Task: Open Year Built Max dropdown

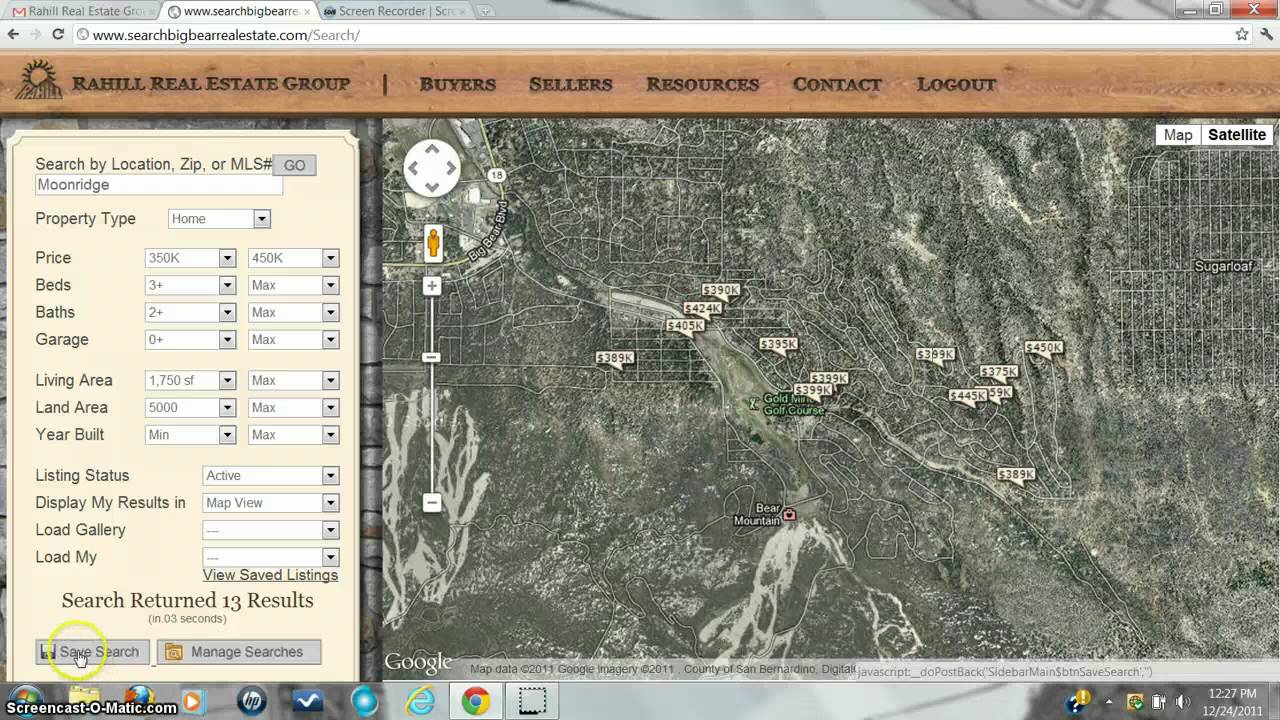Action: 294,435
